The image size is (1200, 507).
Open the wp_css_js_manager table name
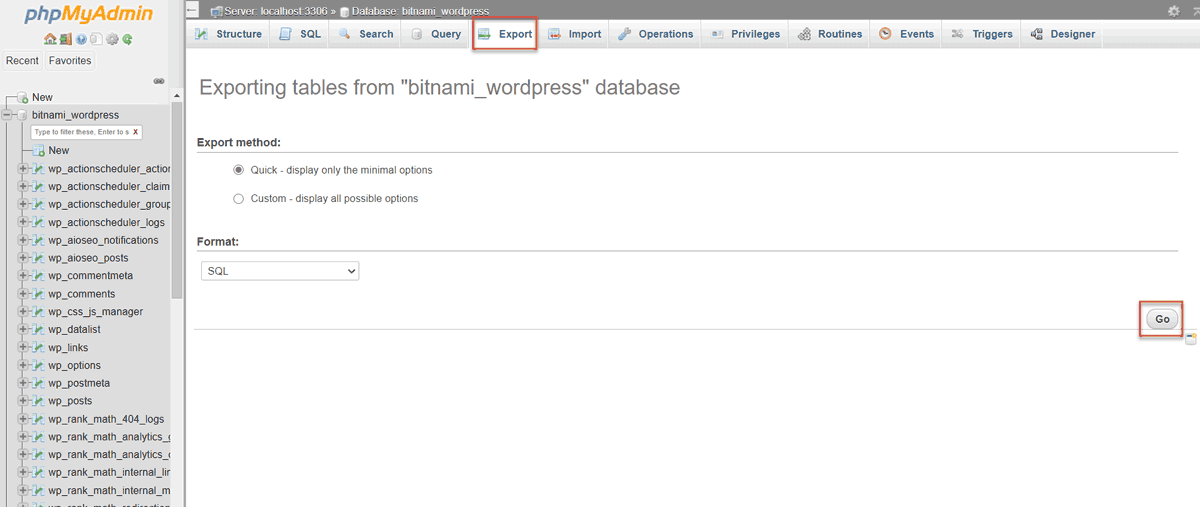(x=95, y=312)
